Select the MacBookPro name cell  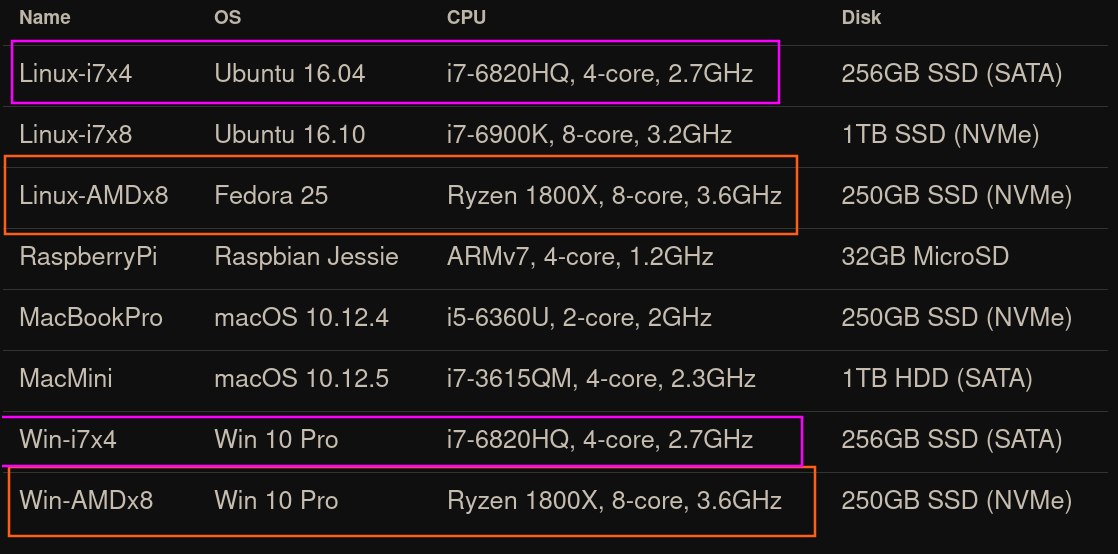pos(91,318)
